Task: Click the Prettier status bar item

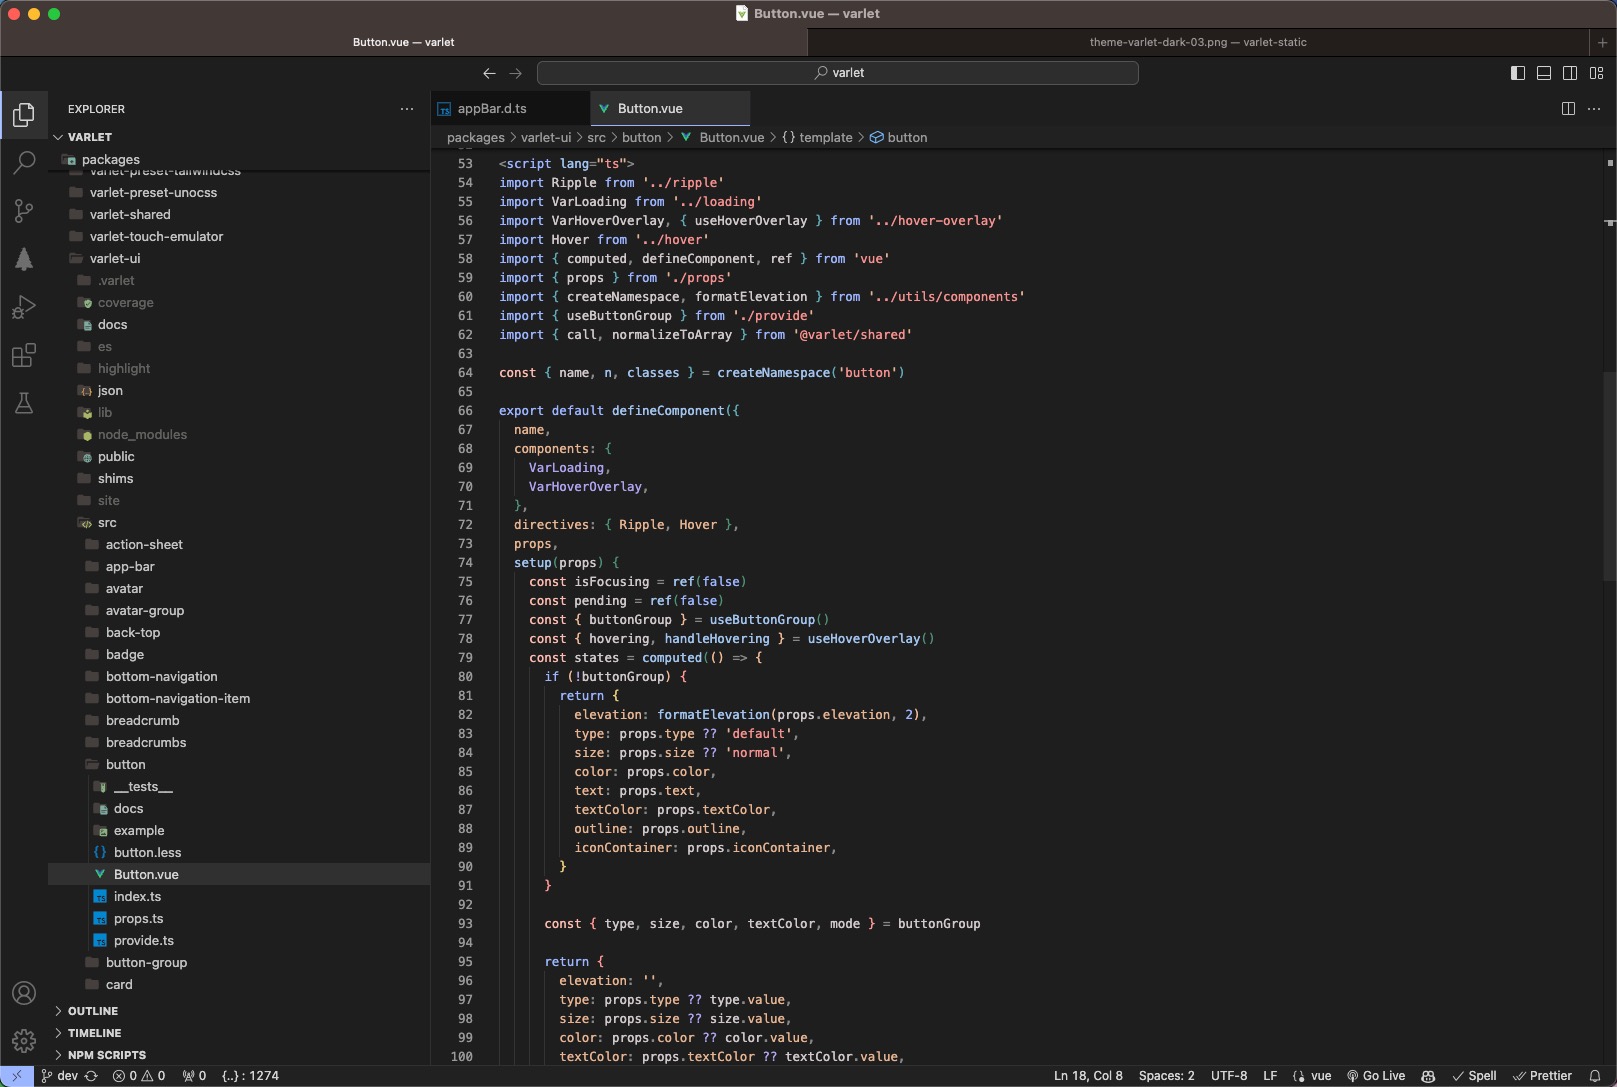Action: point(1542,1076)
